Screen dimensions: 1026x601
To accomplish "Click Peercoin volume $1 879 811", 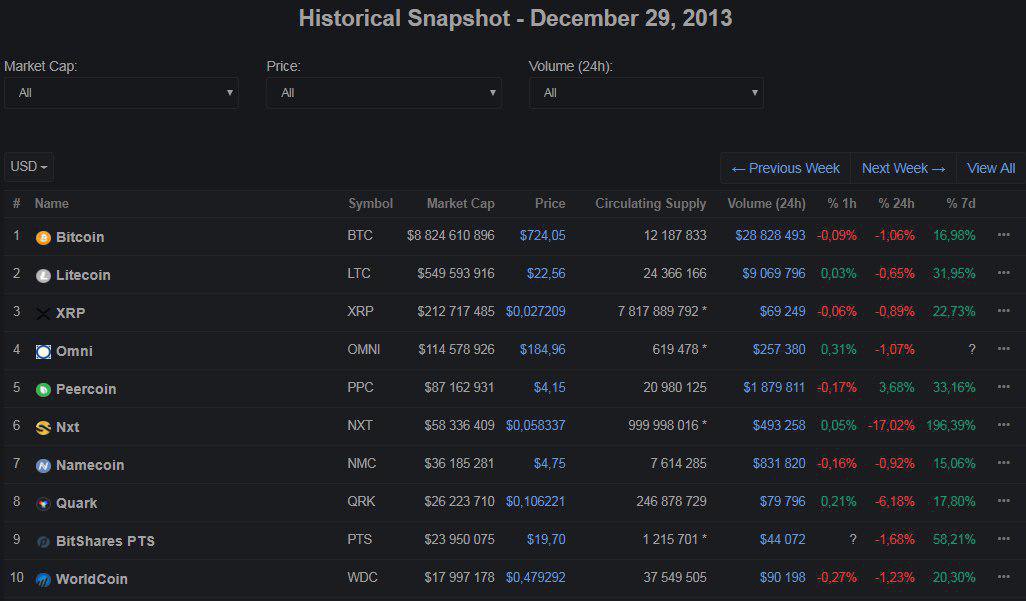I will [774, 387].
